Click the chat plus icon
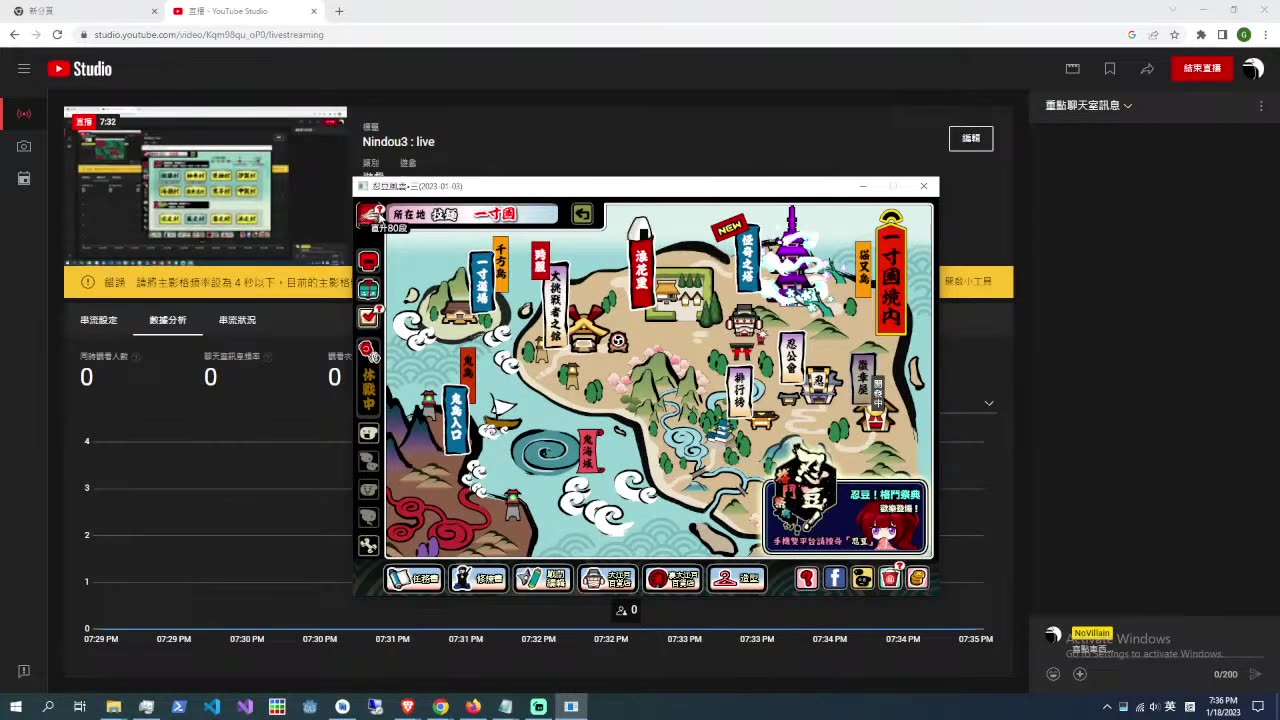The width and height of the screenshot is (1280, 720). (x=1080, y=674)
